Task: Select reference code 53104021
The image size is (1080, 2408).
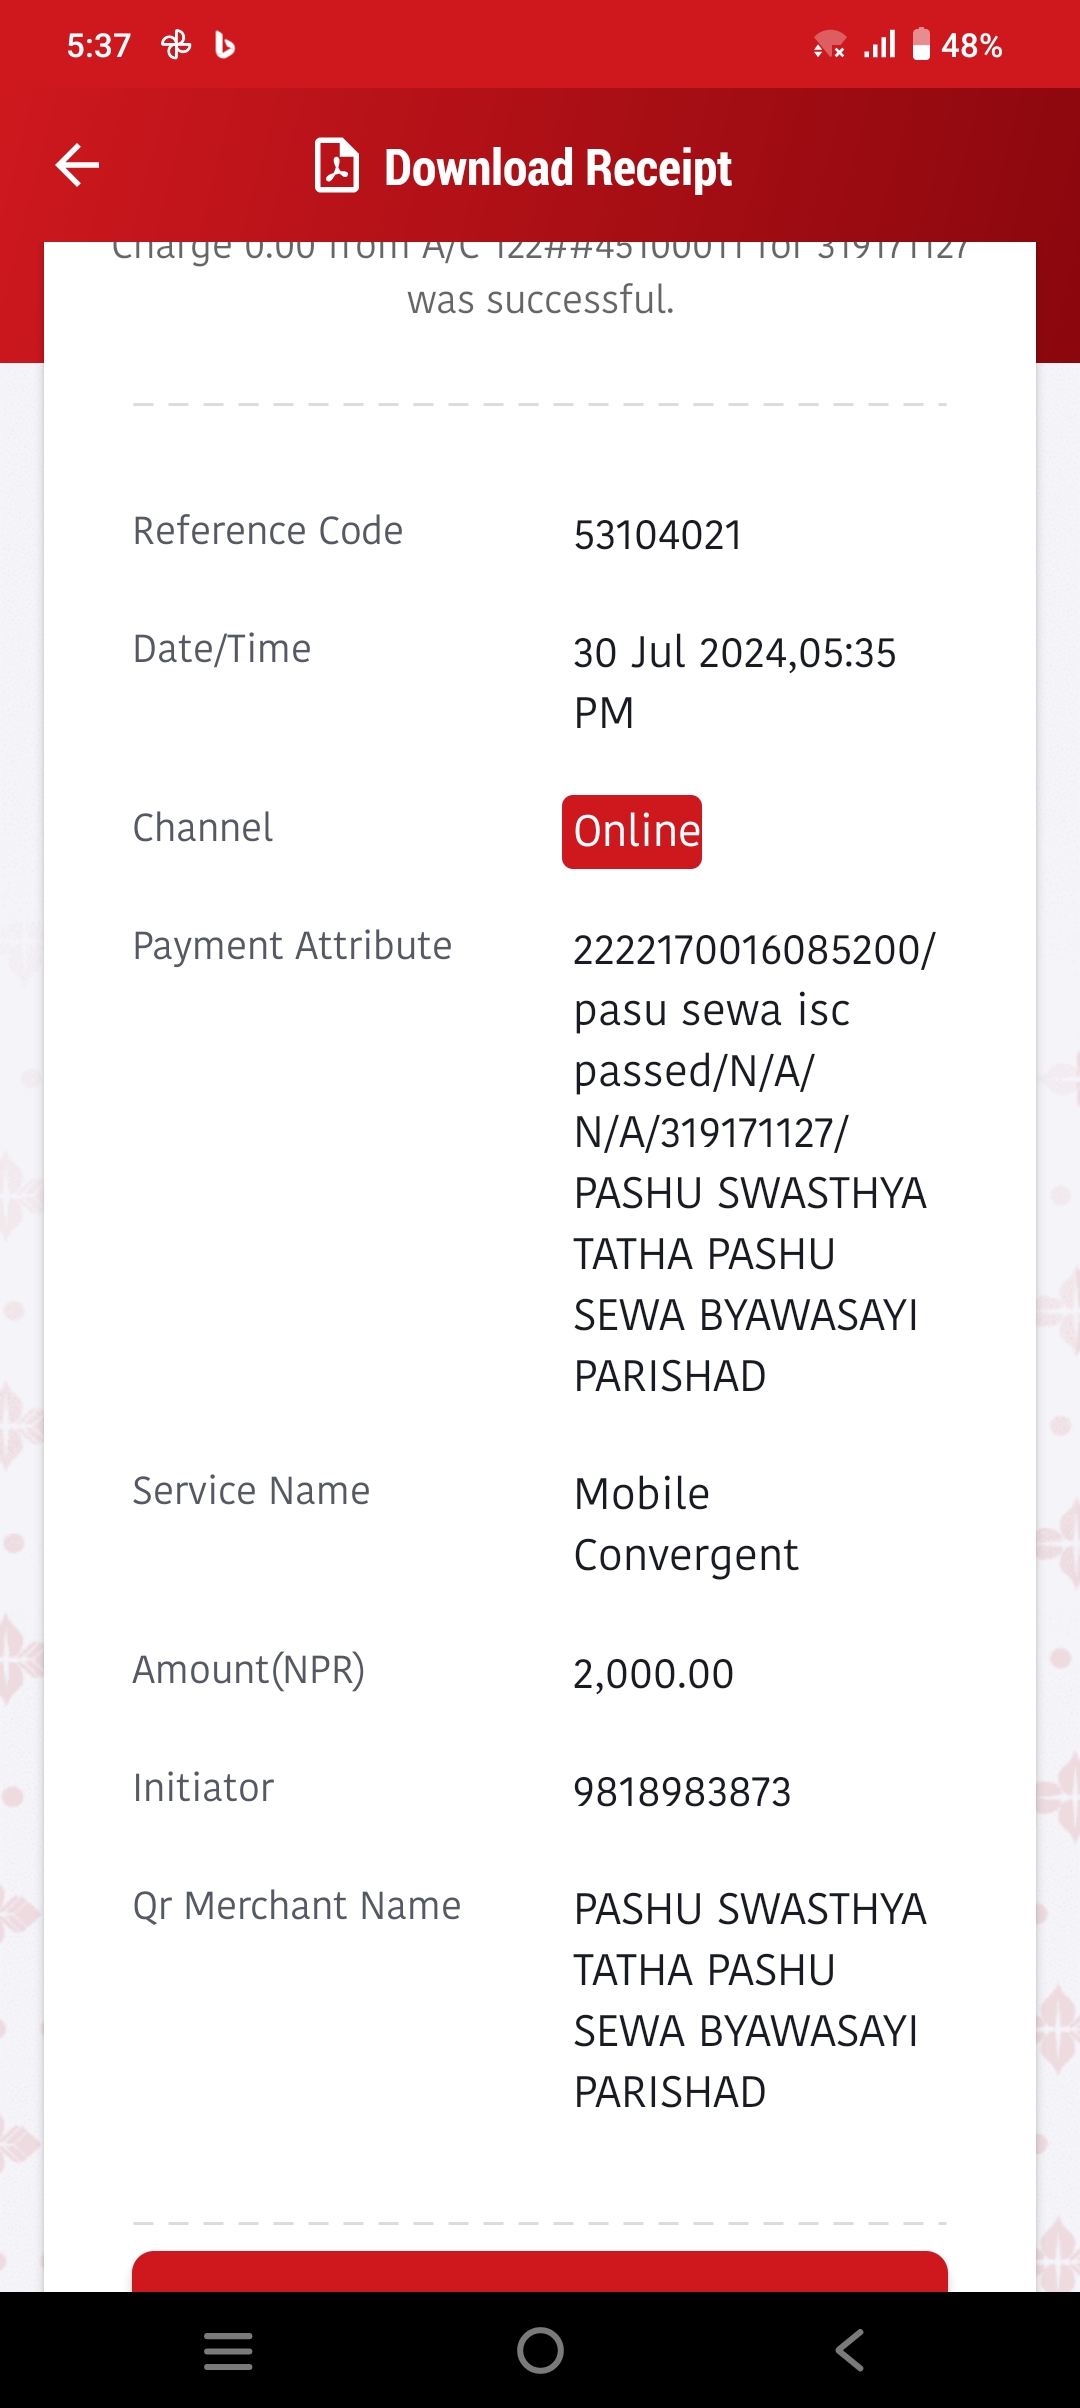Action: pyautogui.click(x=658, y=535)
